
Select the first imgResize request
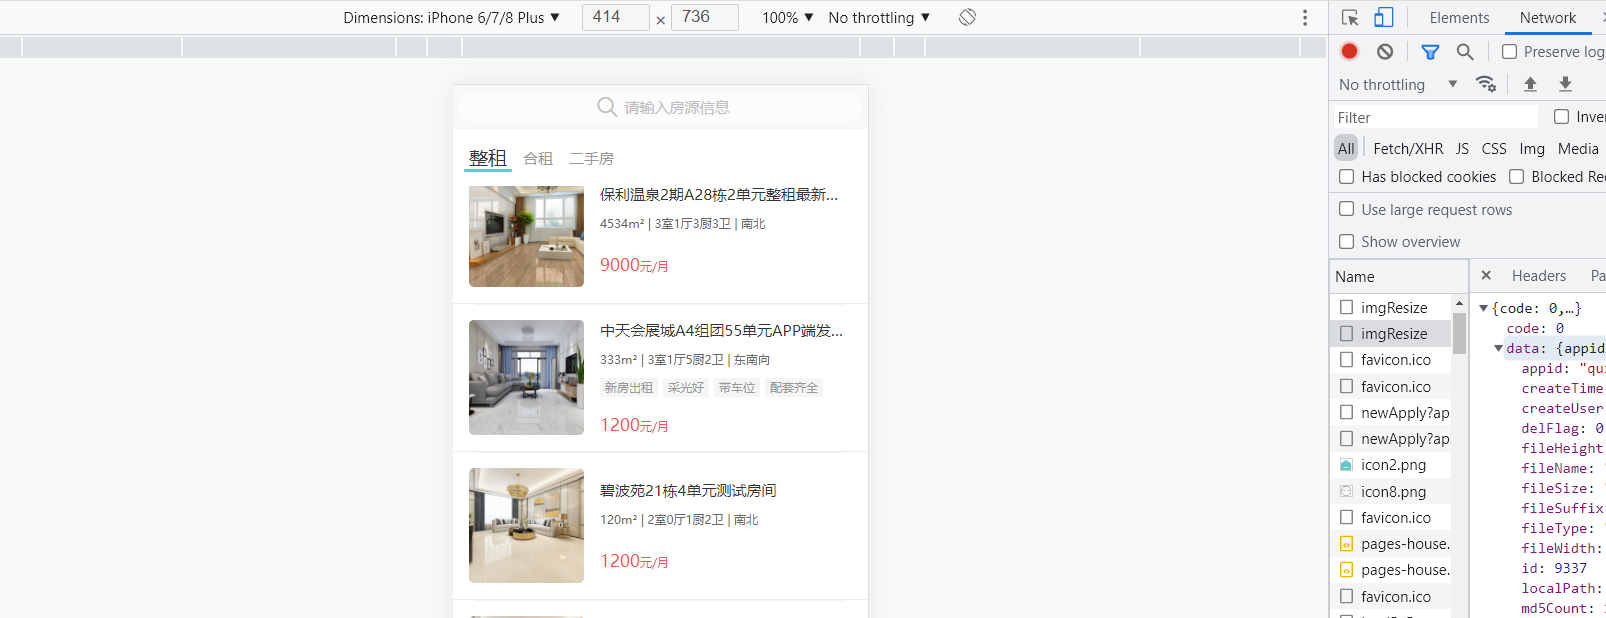coord(1391,308)
